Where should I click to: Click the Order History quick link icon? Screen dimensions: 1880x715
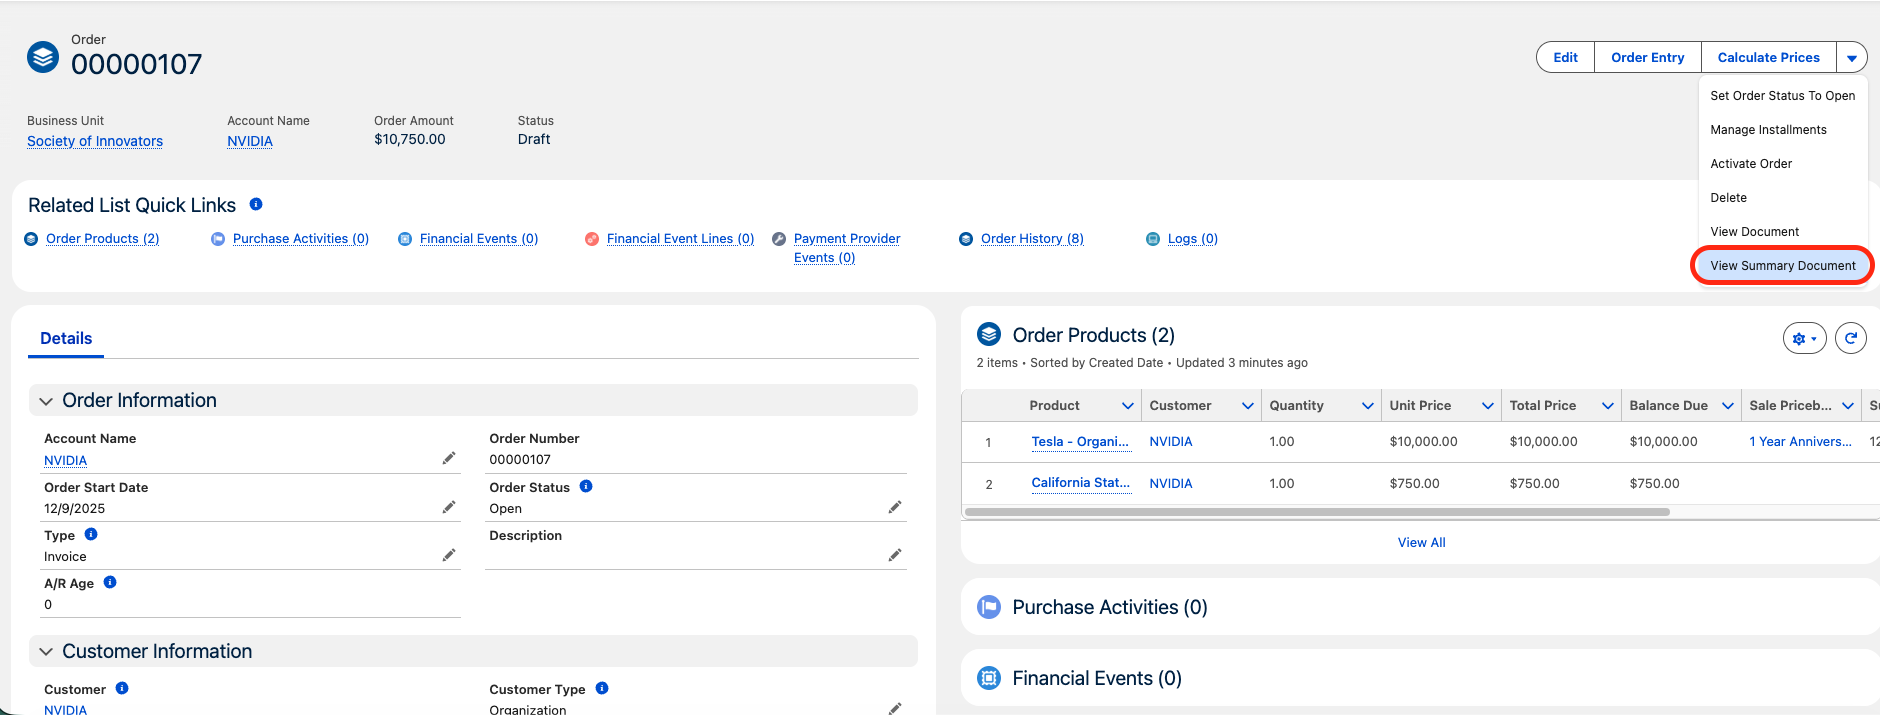[966, 239]
